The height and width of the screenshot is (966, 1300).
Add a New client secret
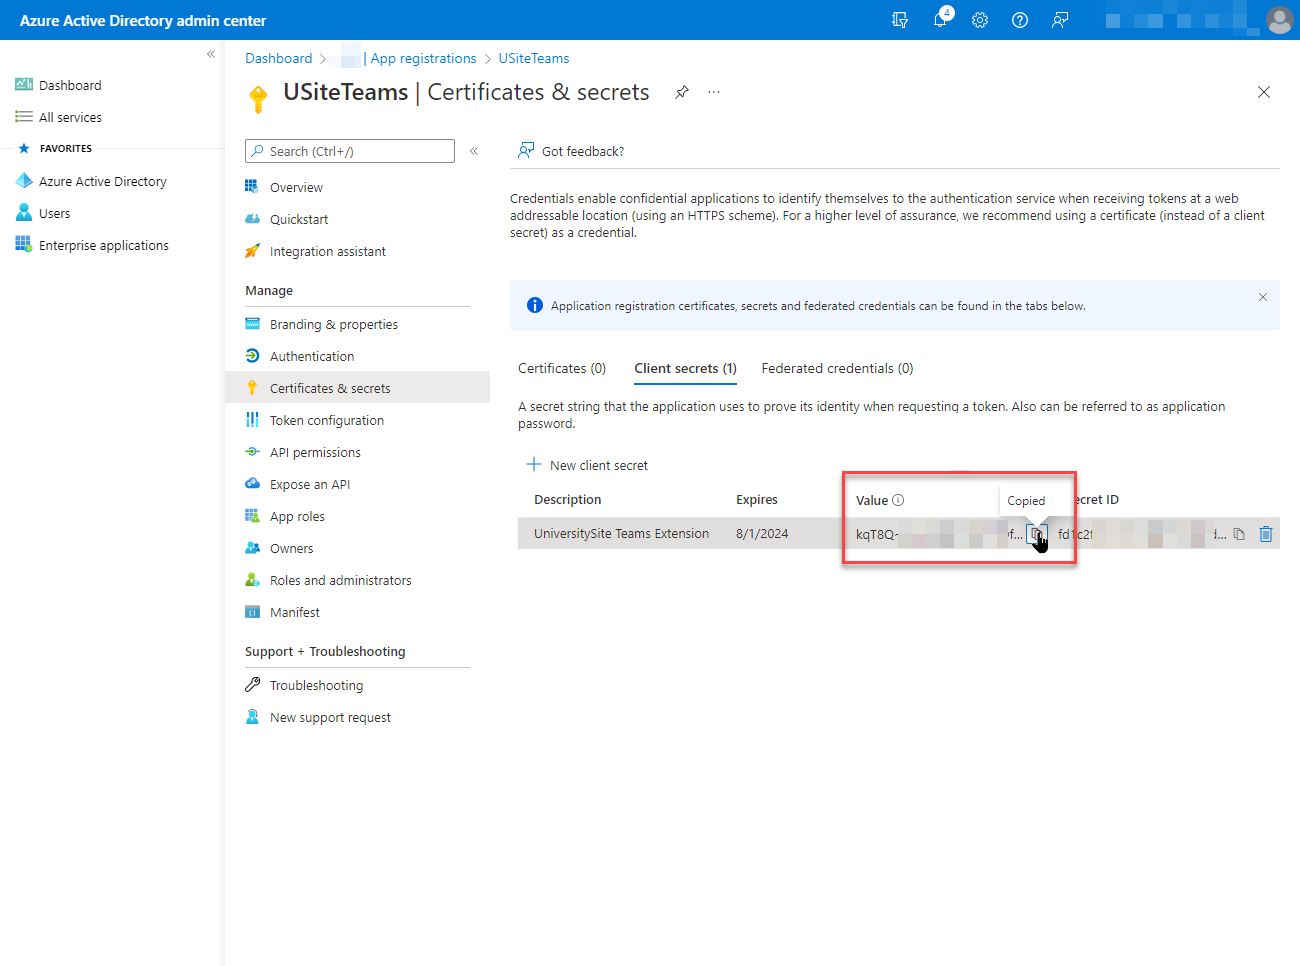(587, 465)
